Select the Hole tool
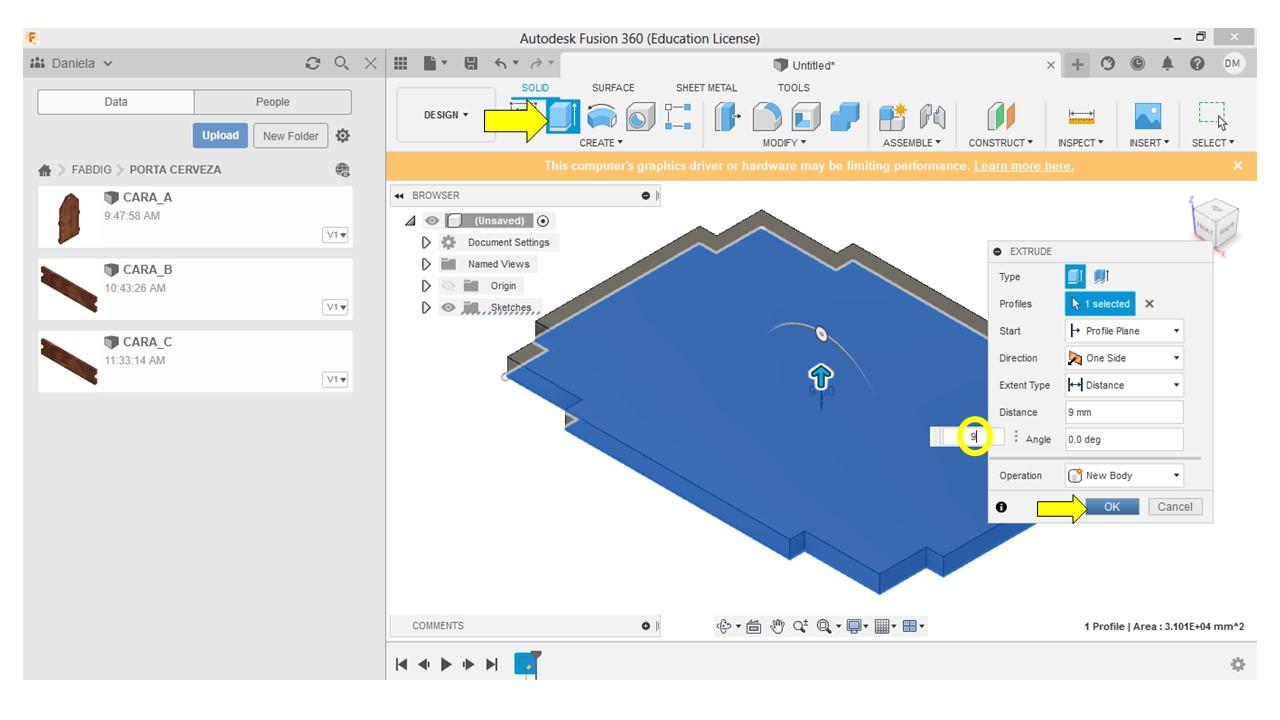Viewport: 1280px width, 720px height. tap(640, 117)
